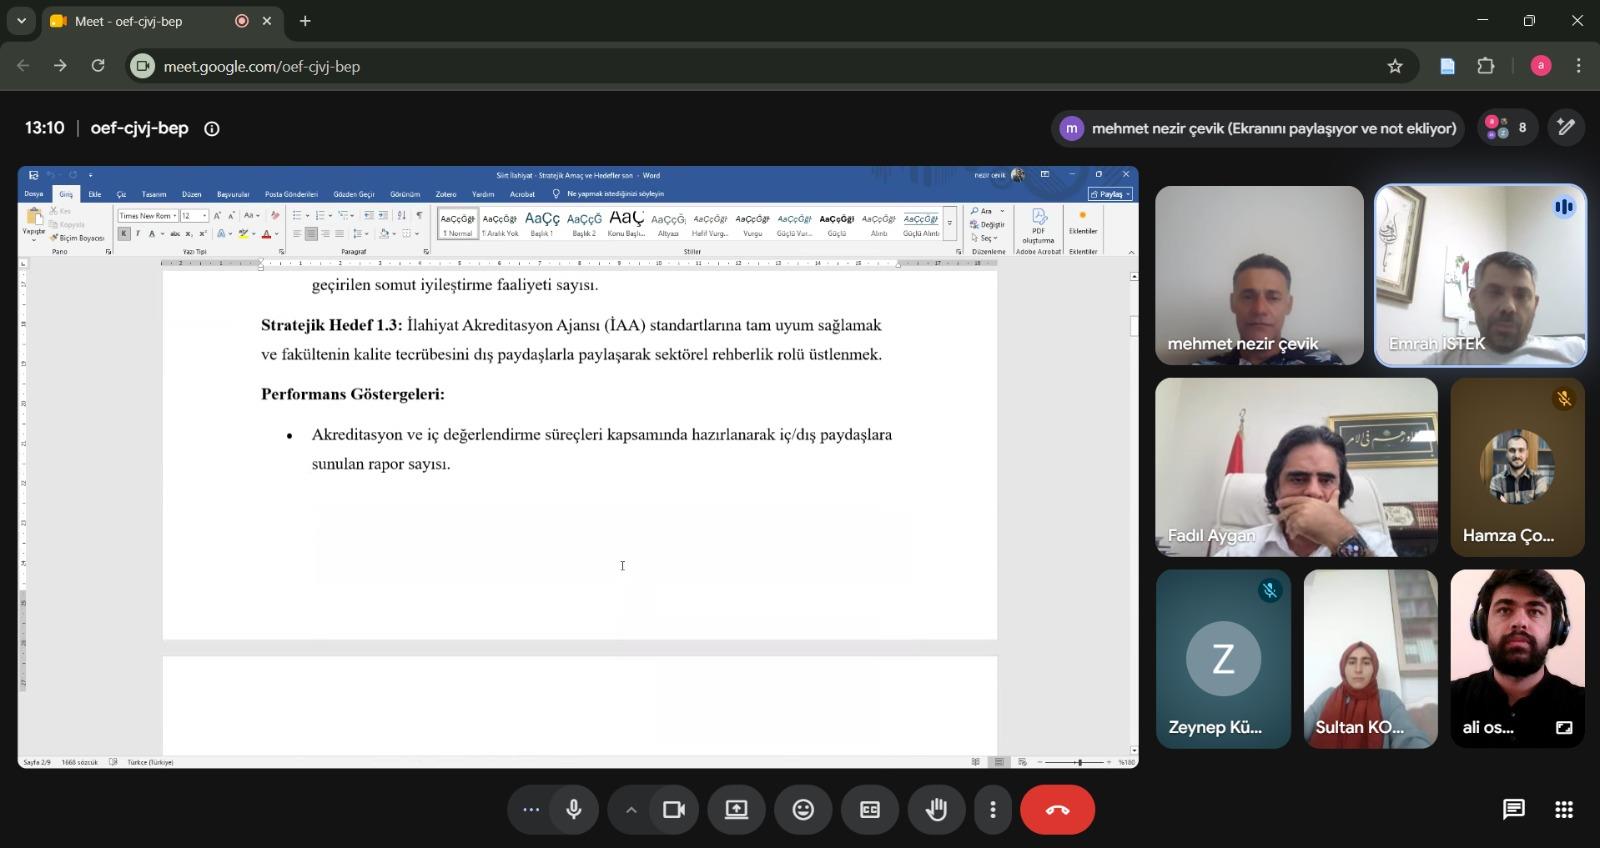1600x848 pixels.
Task: Click Değiştir replace in Düzenleme group
Action: pyautogui.click(x=988, y=225)
